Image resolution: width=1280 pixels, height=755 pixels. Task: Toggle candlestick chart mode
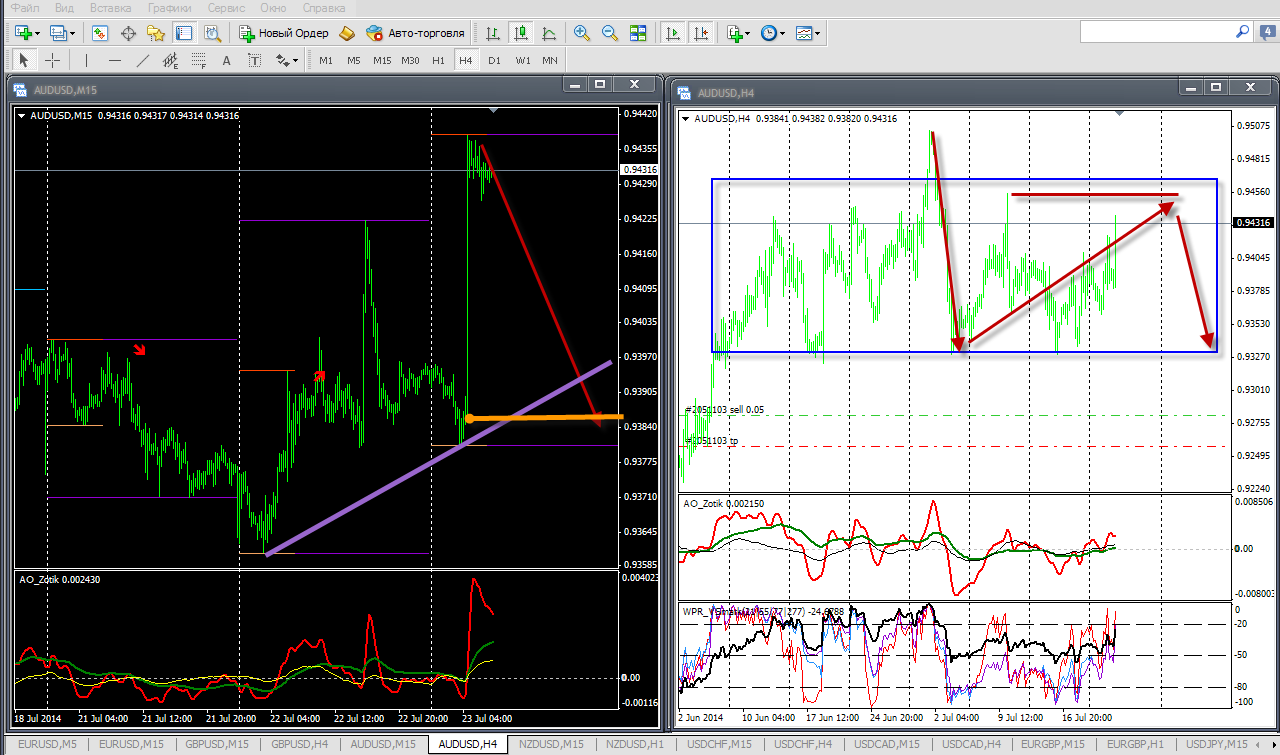pyautogui.click(x=520, y=33)
